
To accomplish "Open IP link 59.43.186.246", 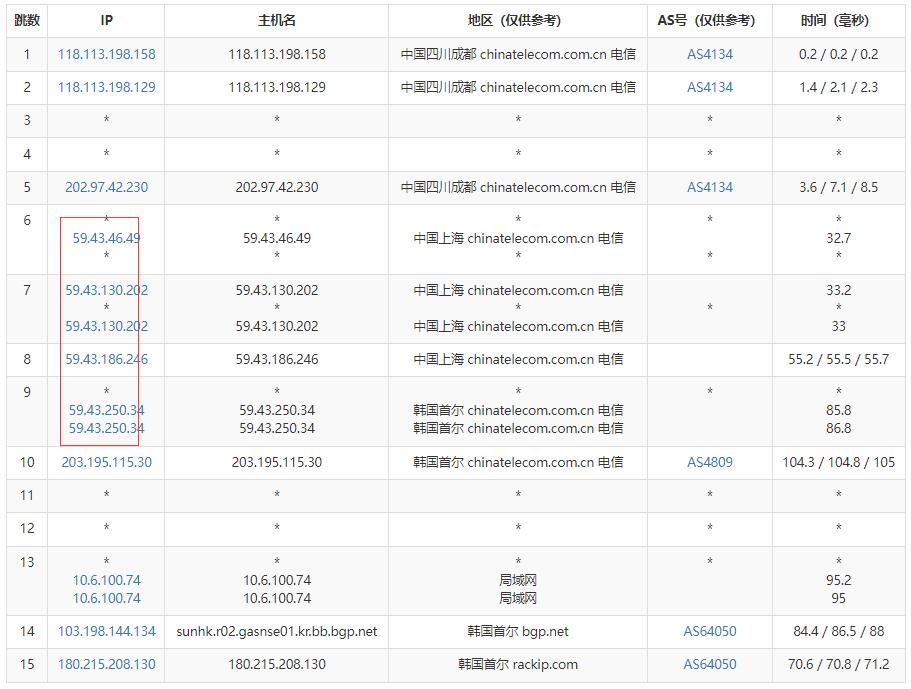I will click(x=106, y=359).
